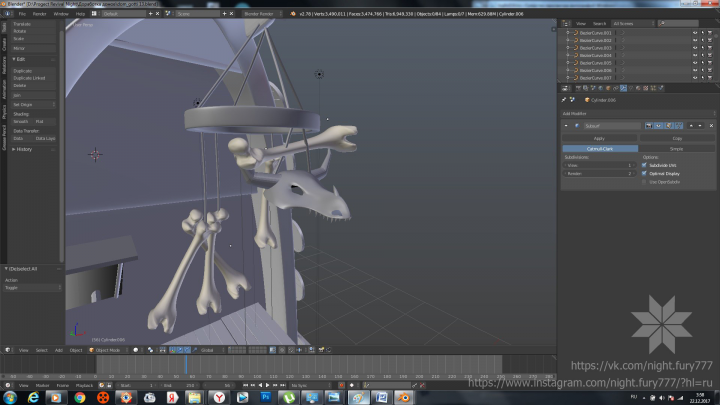The height and width of the screenshot is (405, 720).
Task: Open the Render menu in top bar
Action: (x=39, y=14)
